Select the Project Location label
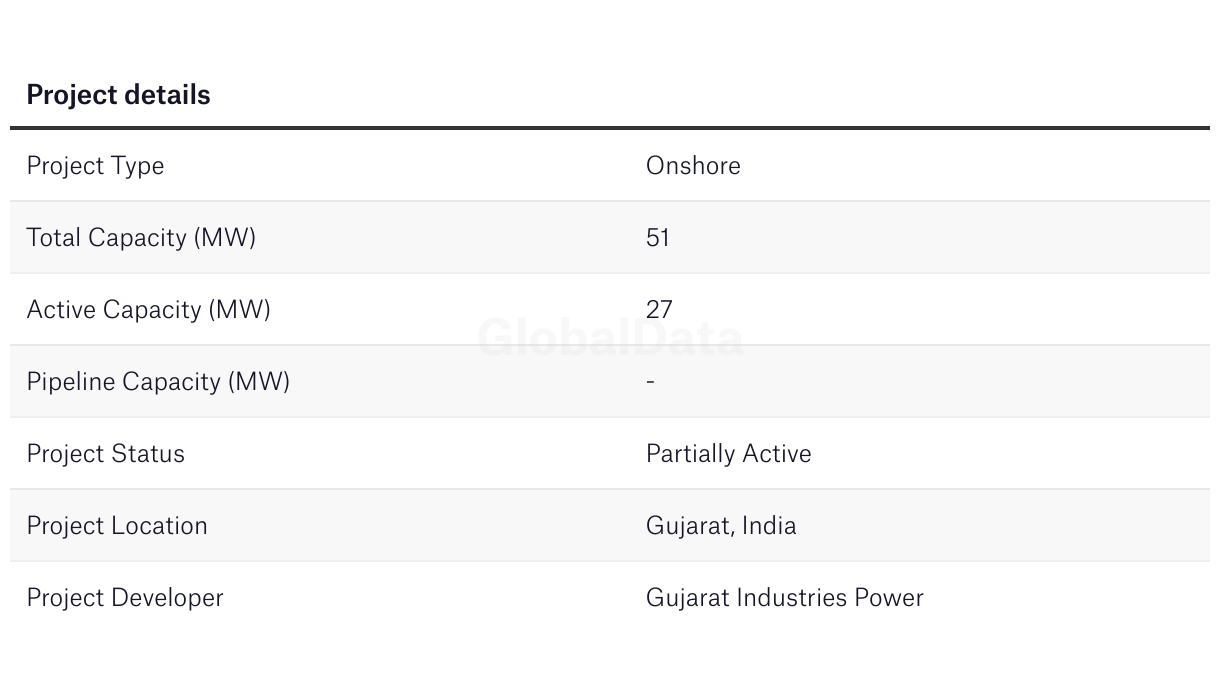Viewport: 1220px width, 674px height. pyautogui.click(x=117, y=526)
